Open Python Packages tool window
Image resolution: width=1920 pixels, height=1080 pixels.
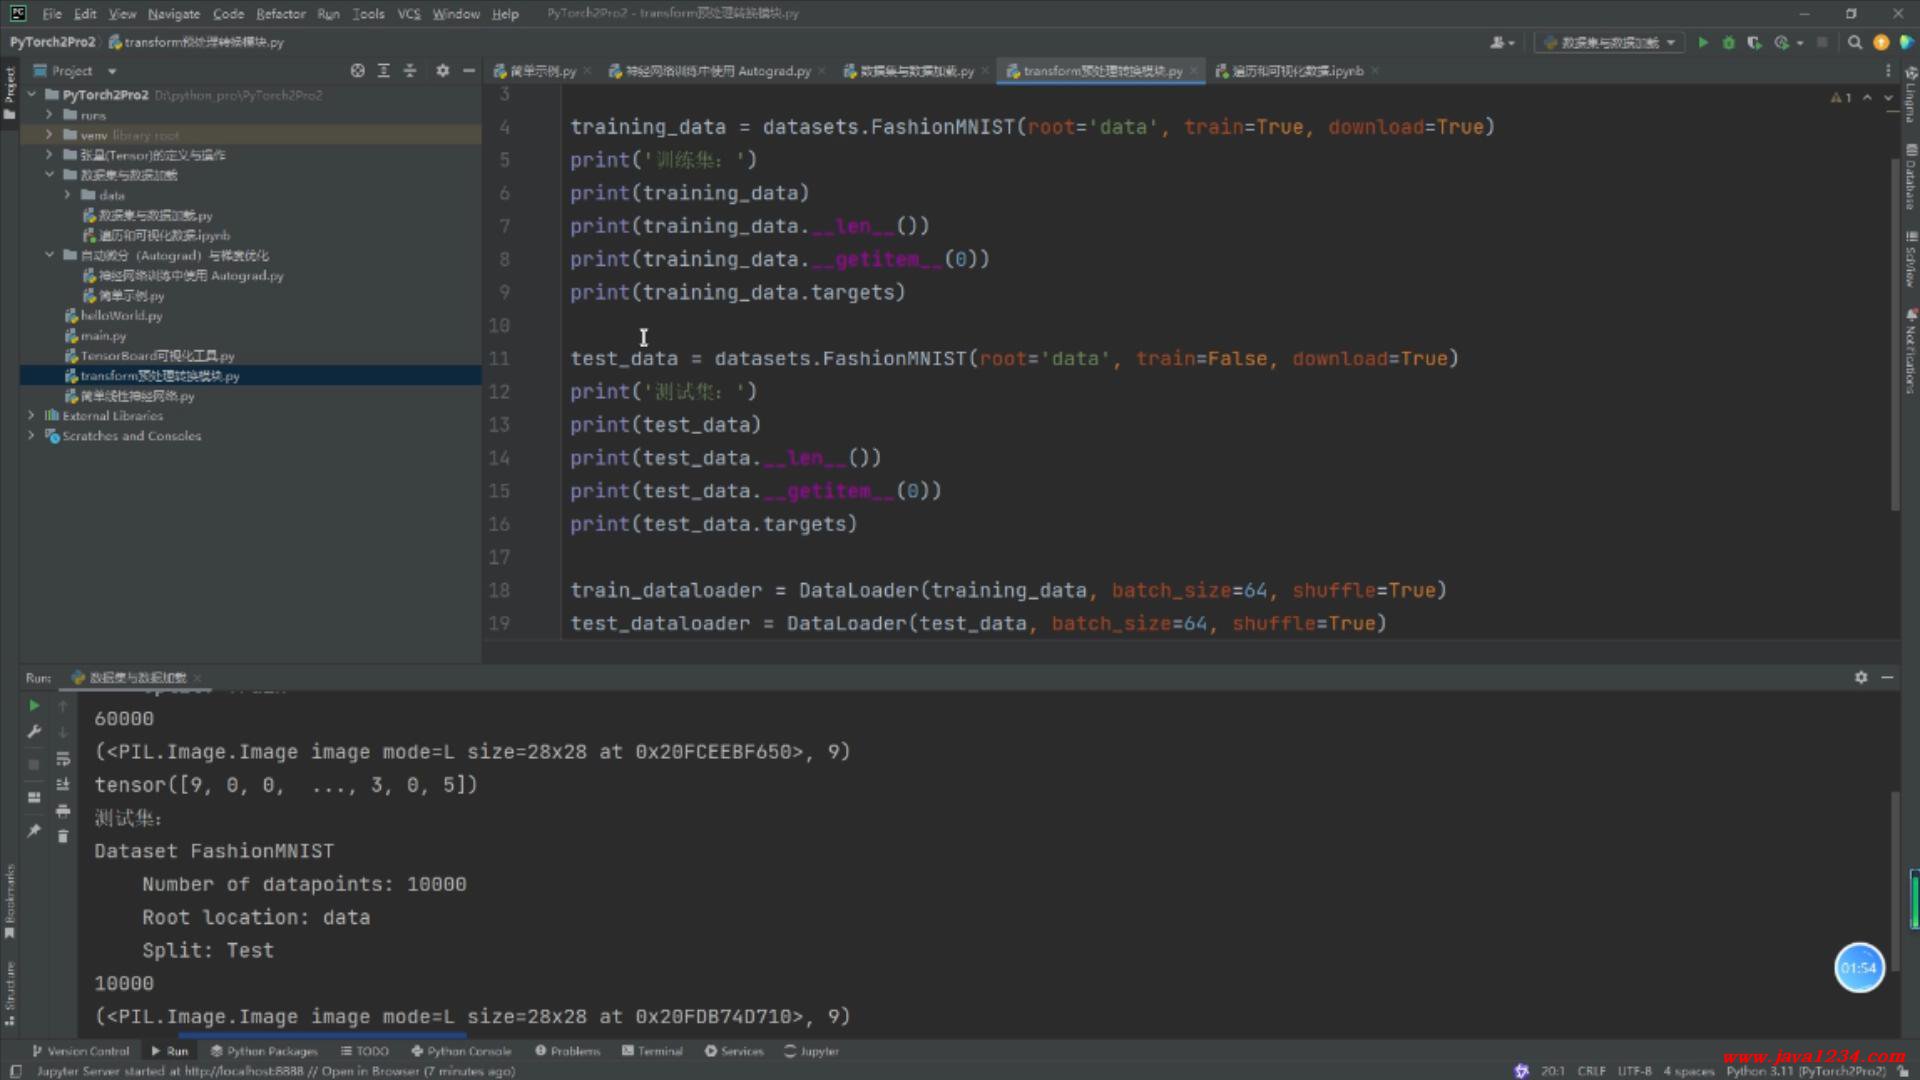(x=264, y=1051)
